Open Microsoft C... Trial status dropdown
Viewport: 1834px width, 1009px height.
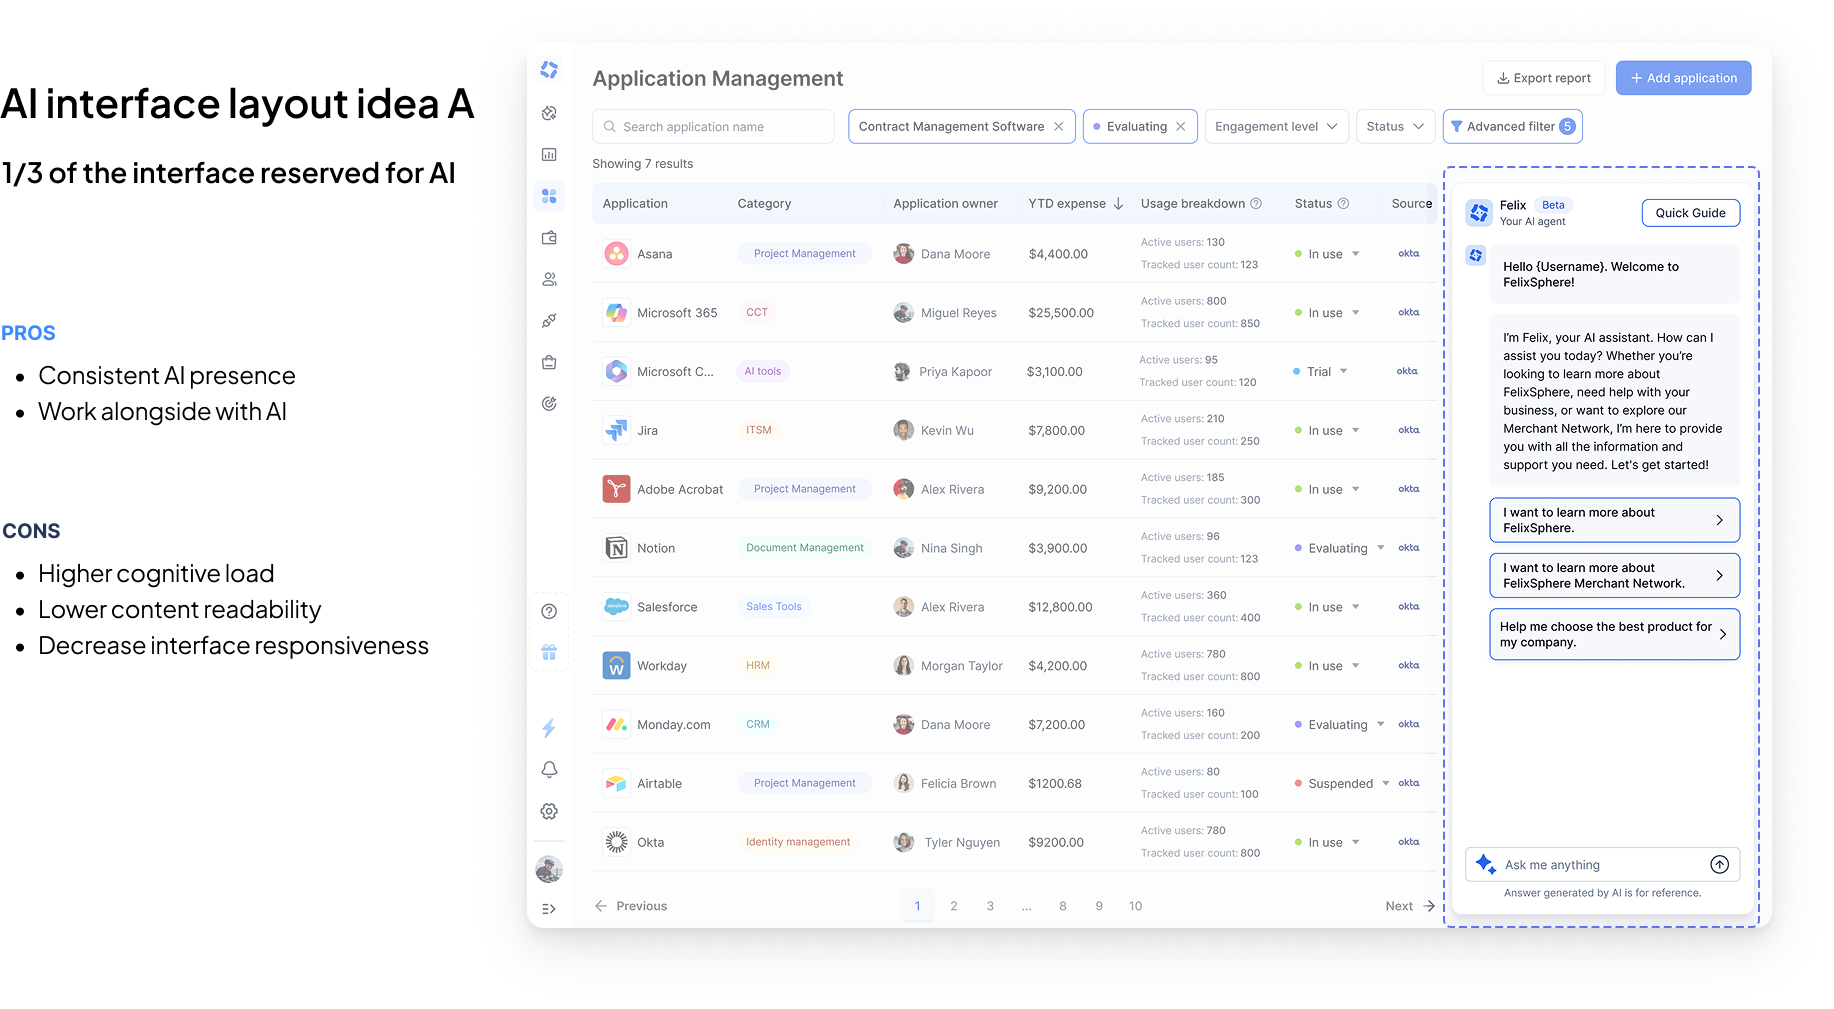pos(1343,372)
